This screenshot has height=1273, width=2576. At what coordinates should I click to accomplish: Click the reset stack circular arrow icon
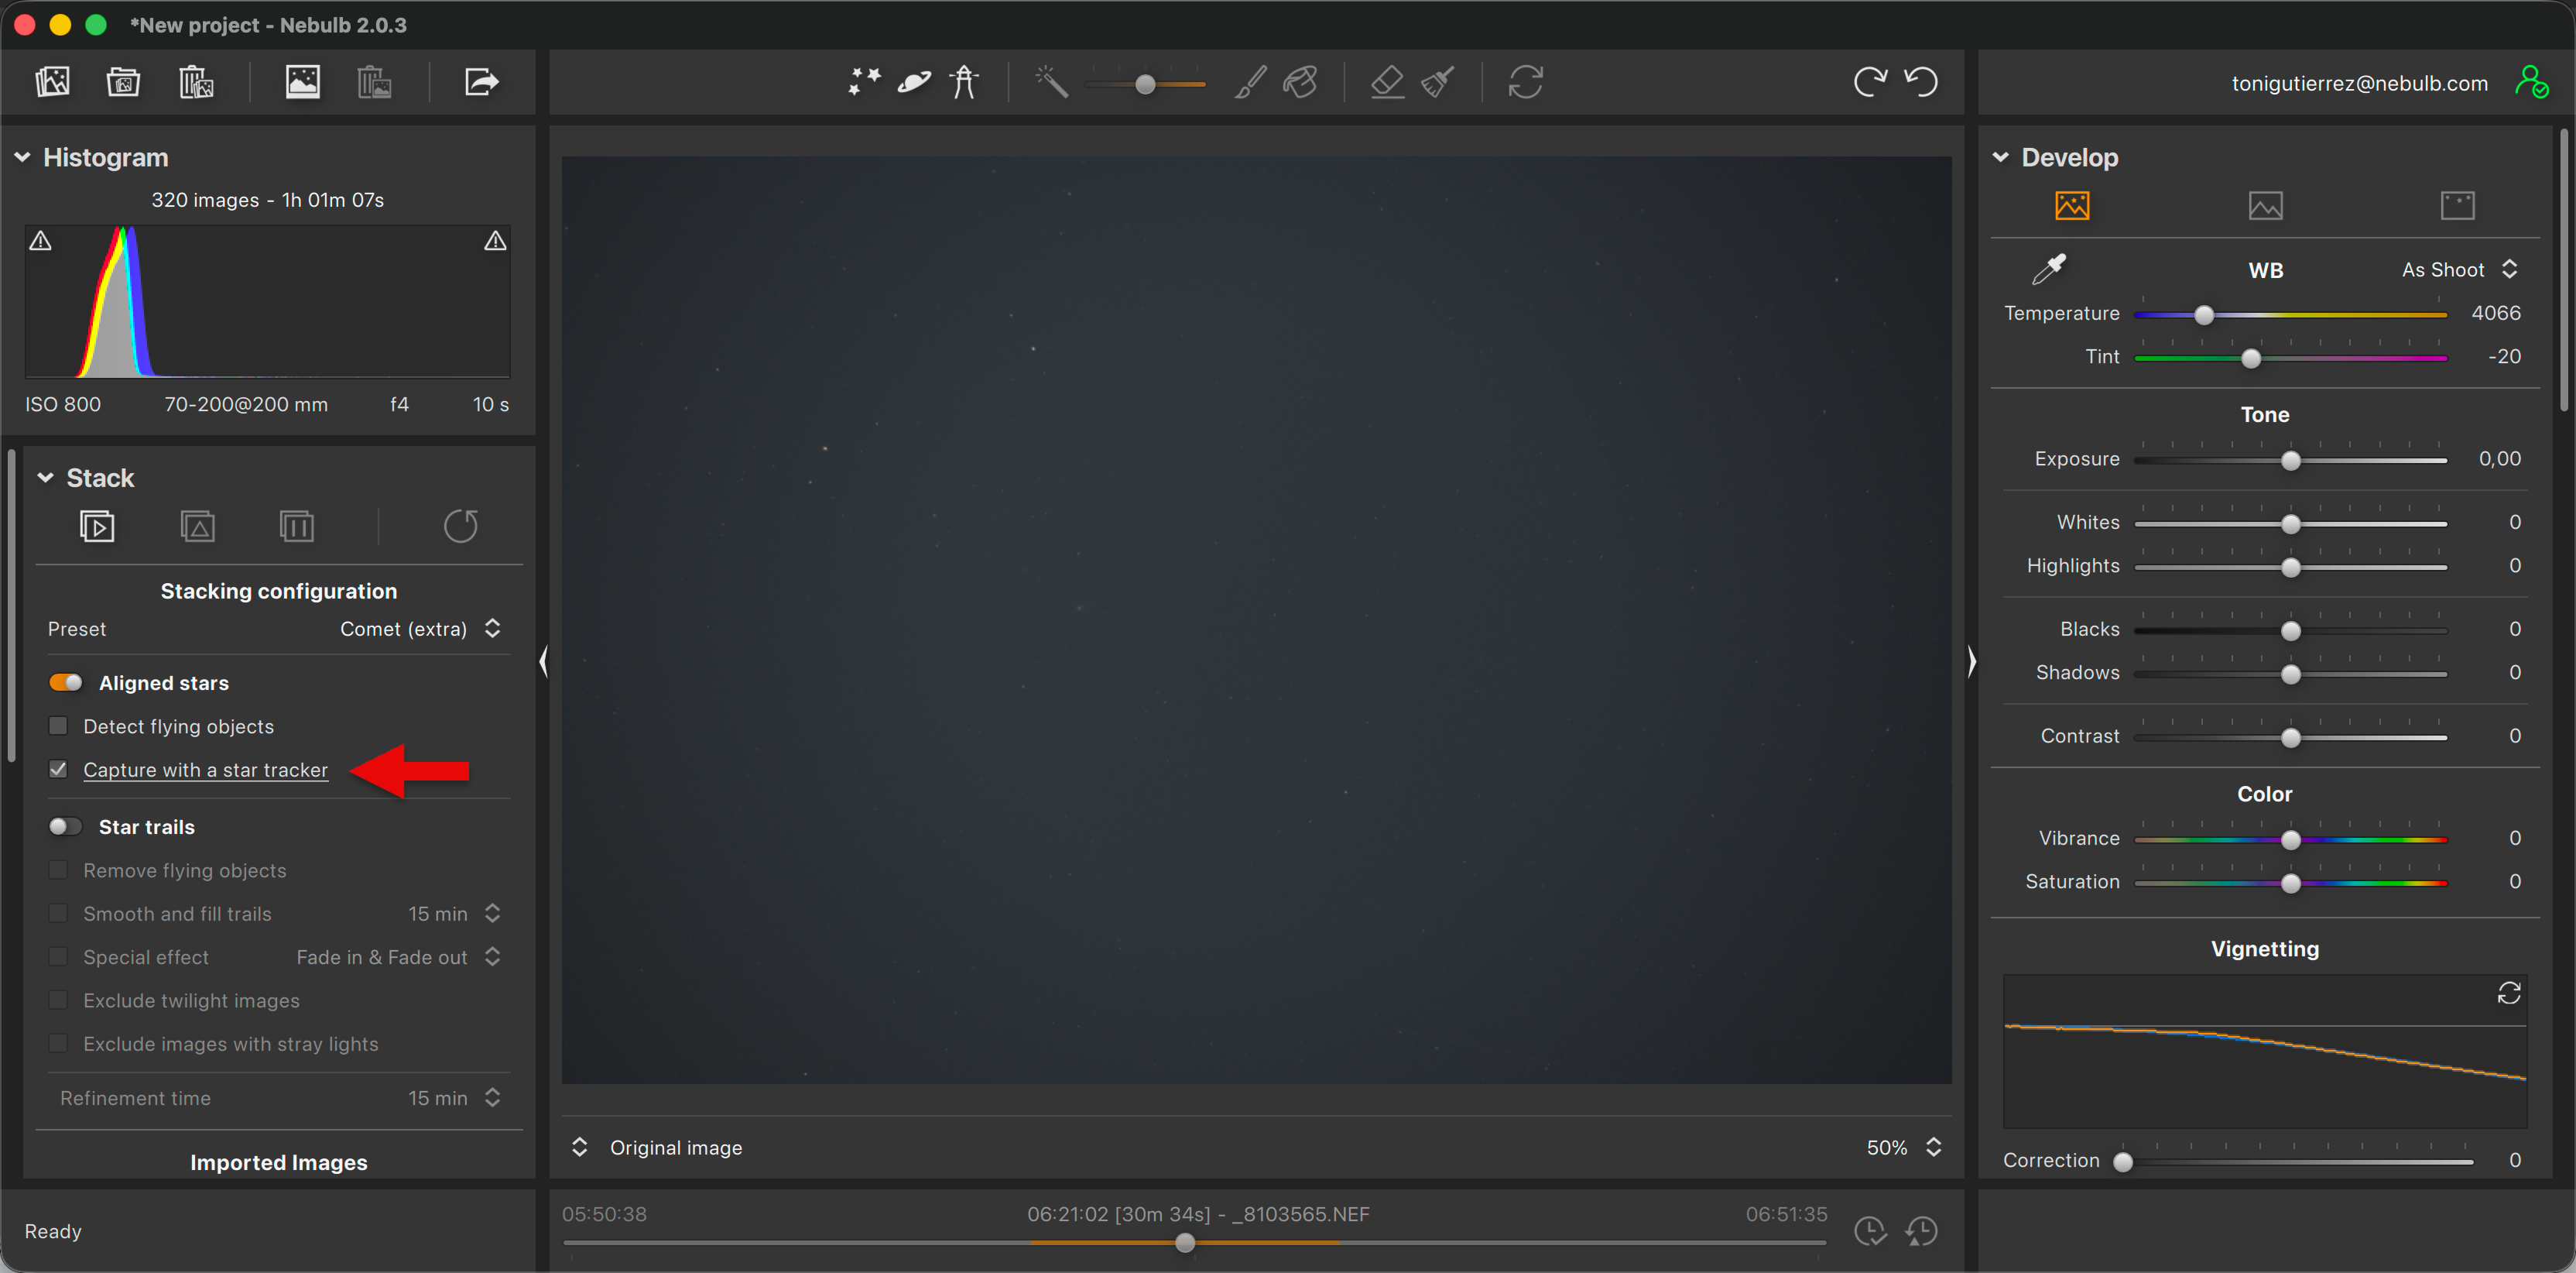click(460, 526)
